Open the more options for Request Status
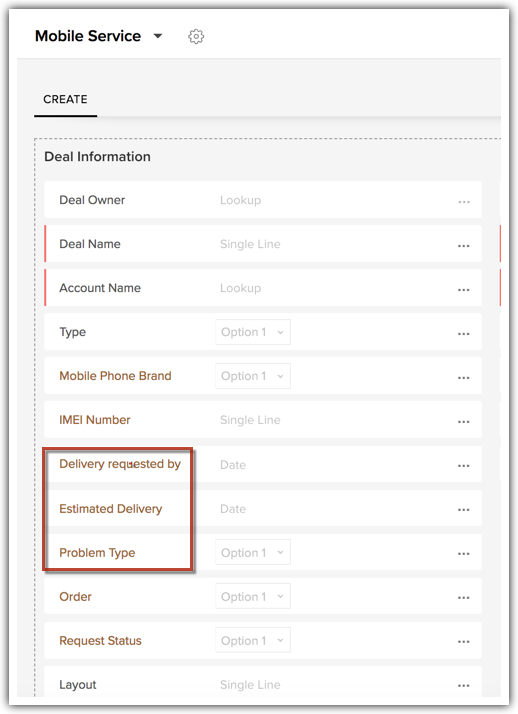 464,642
